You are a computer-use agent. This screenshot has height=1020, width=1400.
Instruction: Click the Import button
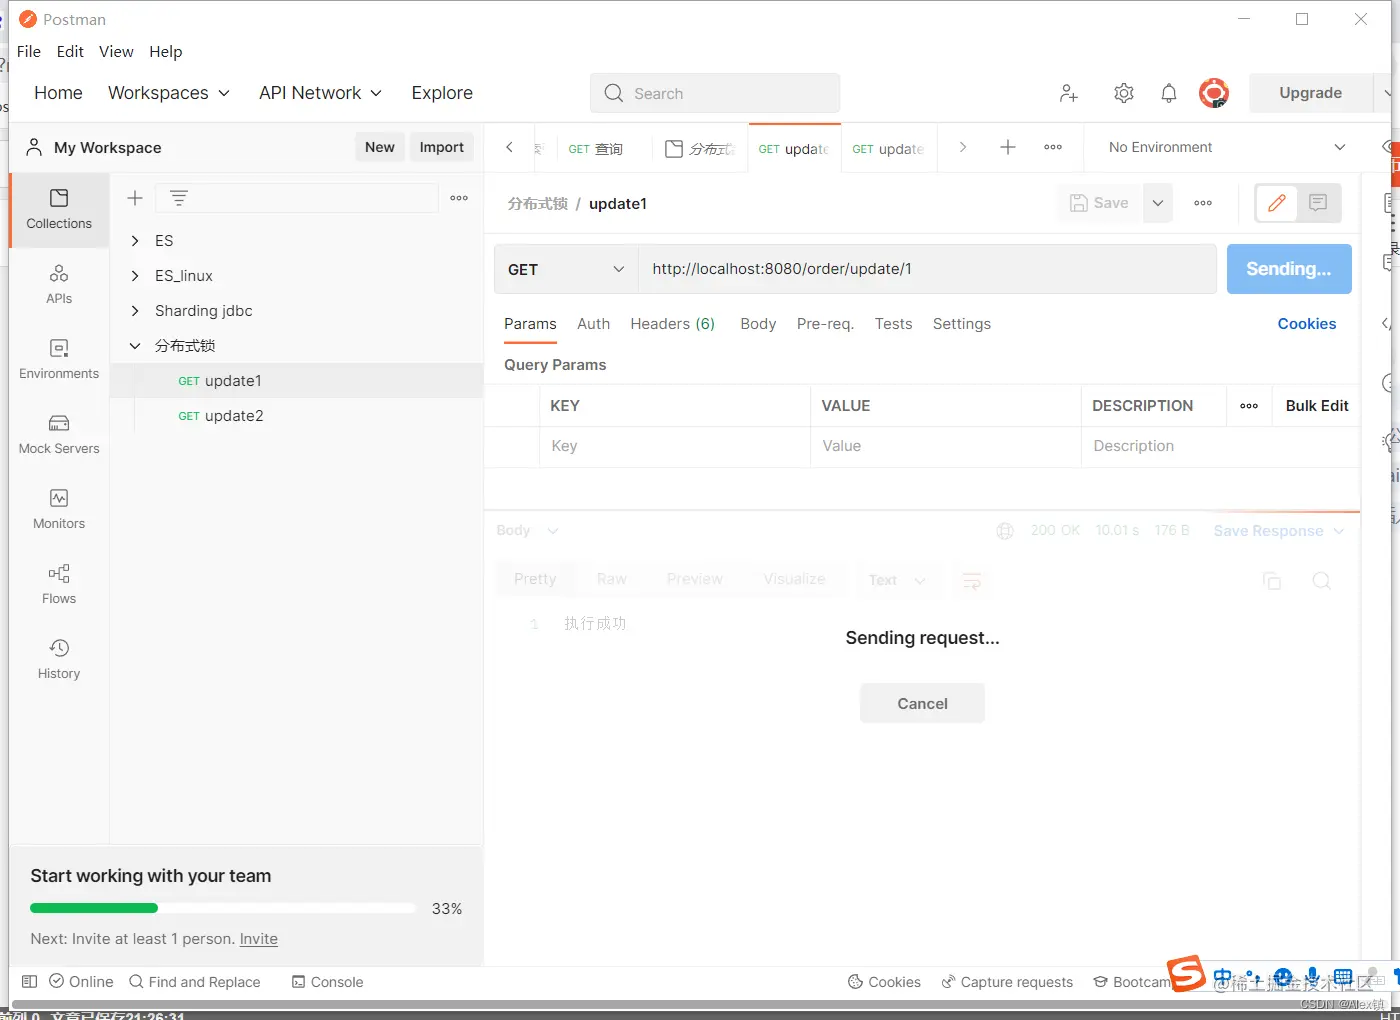(x=442, y=147)
